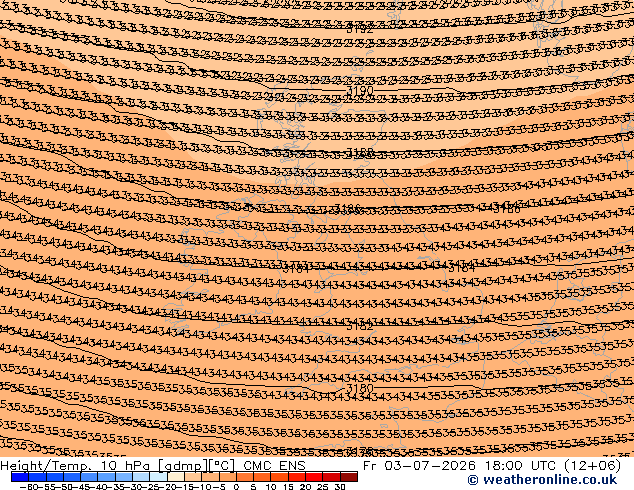Click the 'Height/Temp.' title text
The image size is (634, 490).
click(x=46, y=466)
